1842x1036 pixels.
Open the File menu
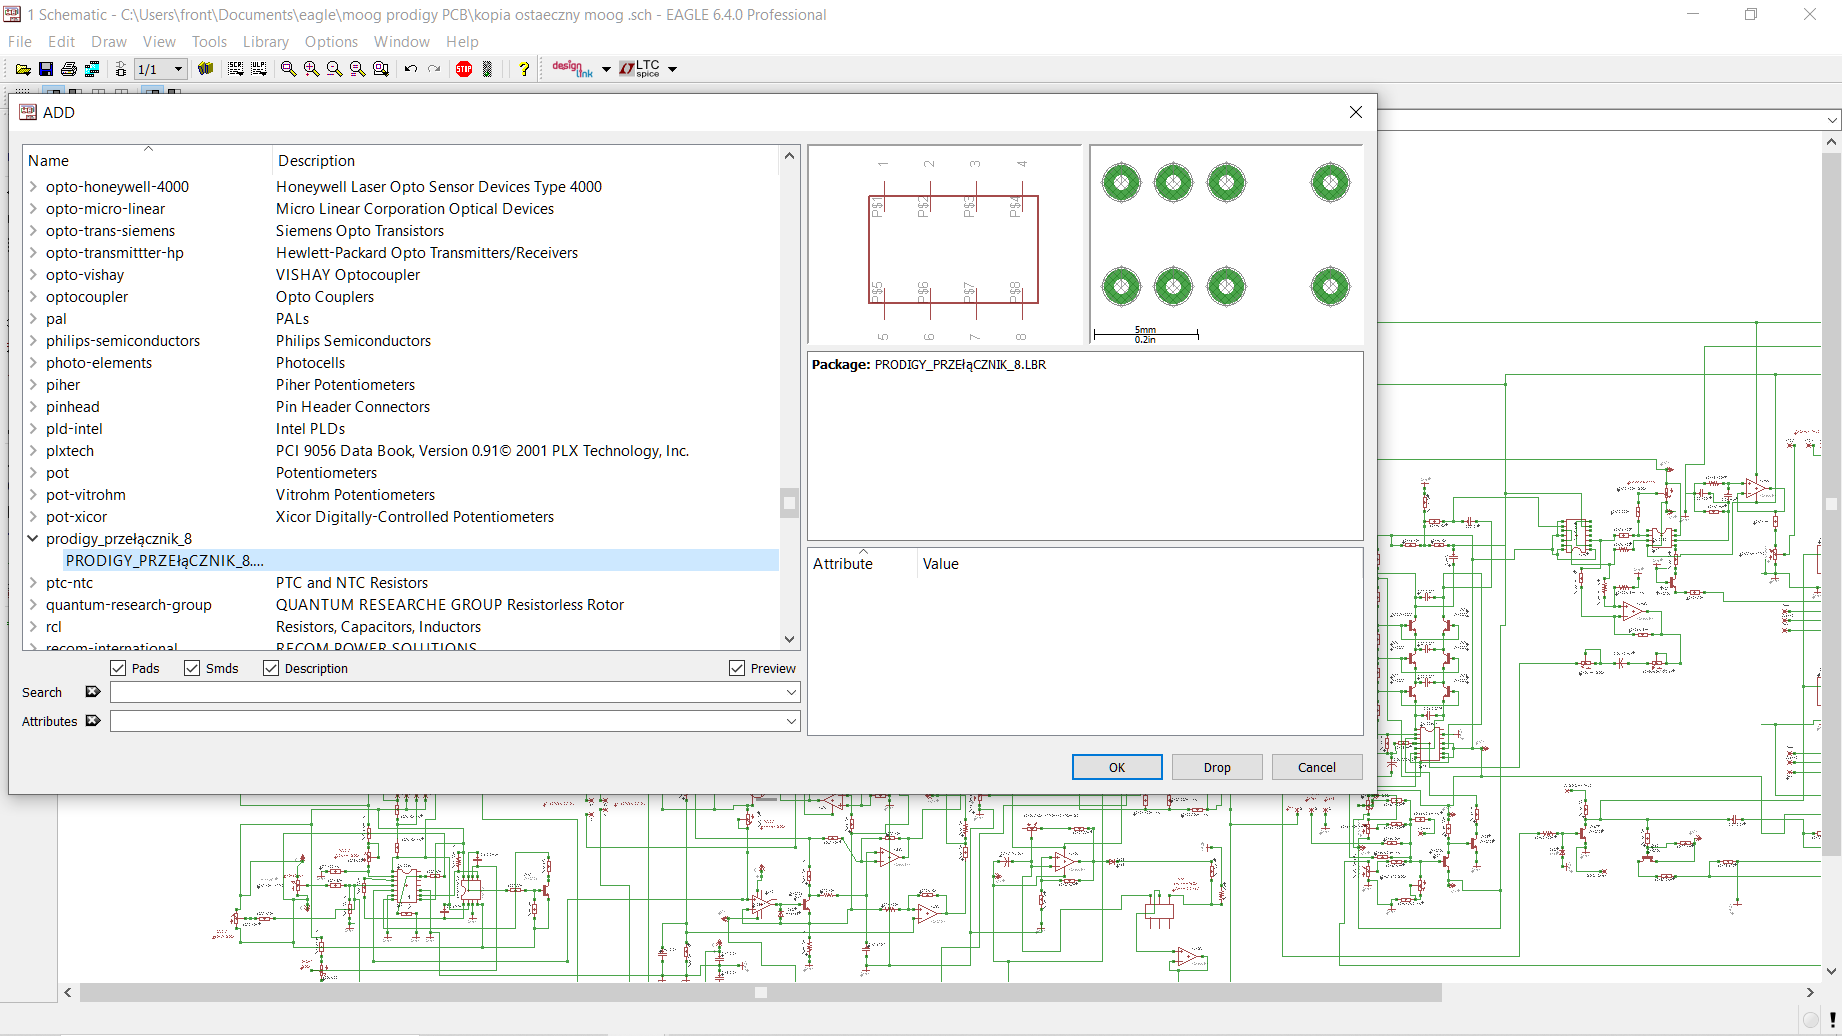pyautogui.click(x=20, y=42)
